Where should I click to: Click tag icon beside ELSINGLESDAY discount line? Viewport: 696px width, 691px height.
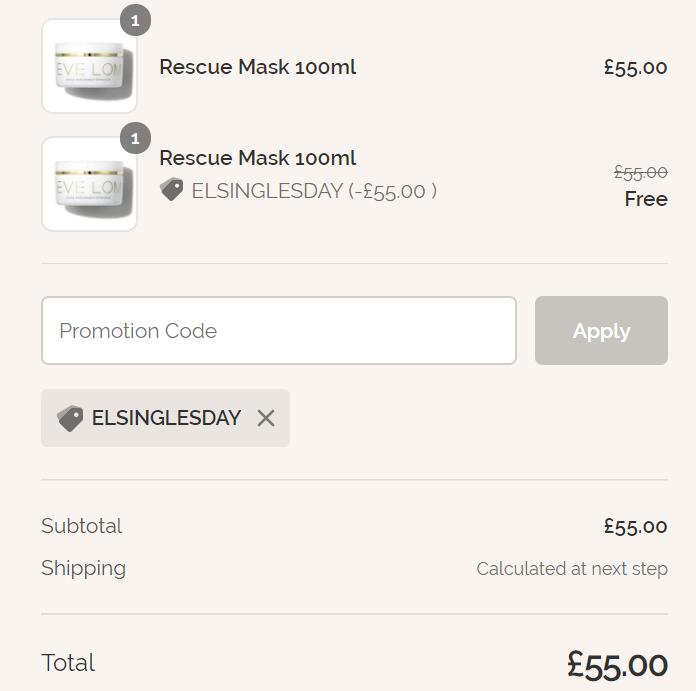point(171,190)
